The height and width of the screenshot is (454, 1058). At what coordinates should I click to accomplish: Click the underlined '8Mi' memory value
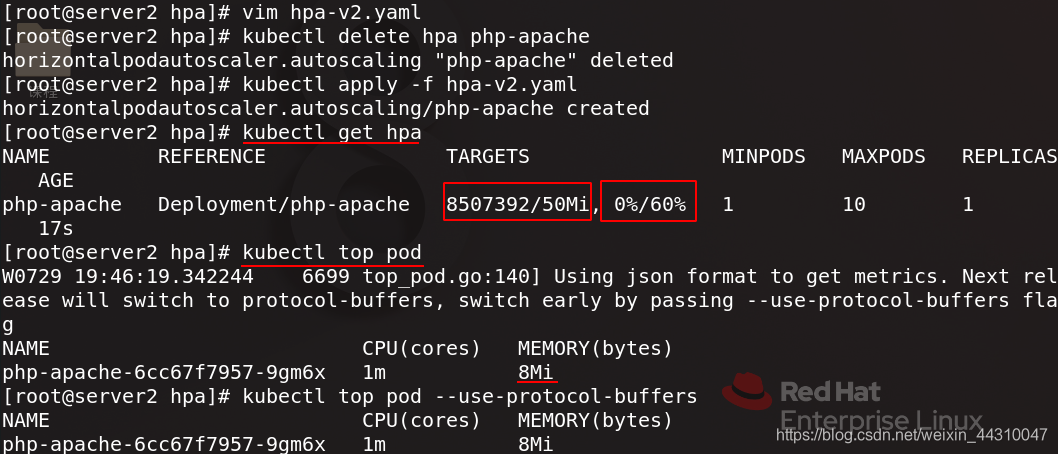tap(536, 372)
